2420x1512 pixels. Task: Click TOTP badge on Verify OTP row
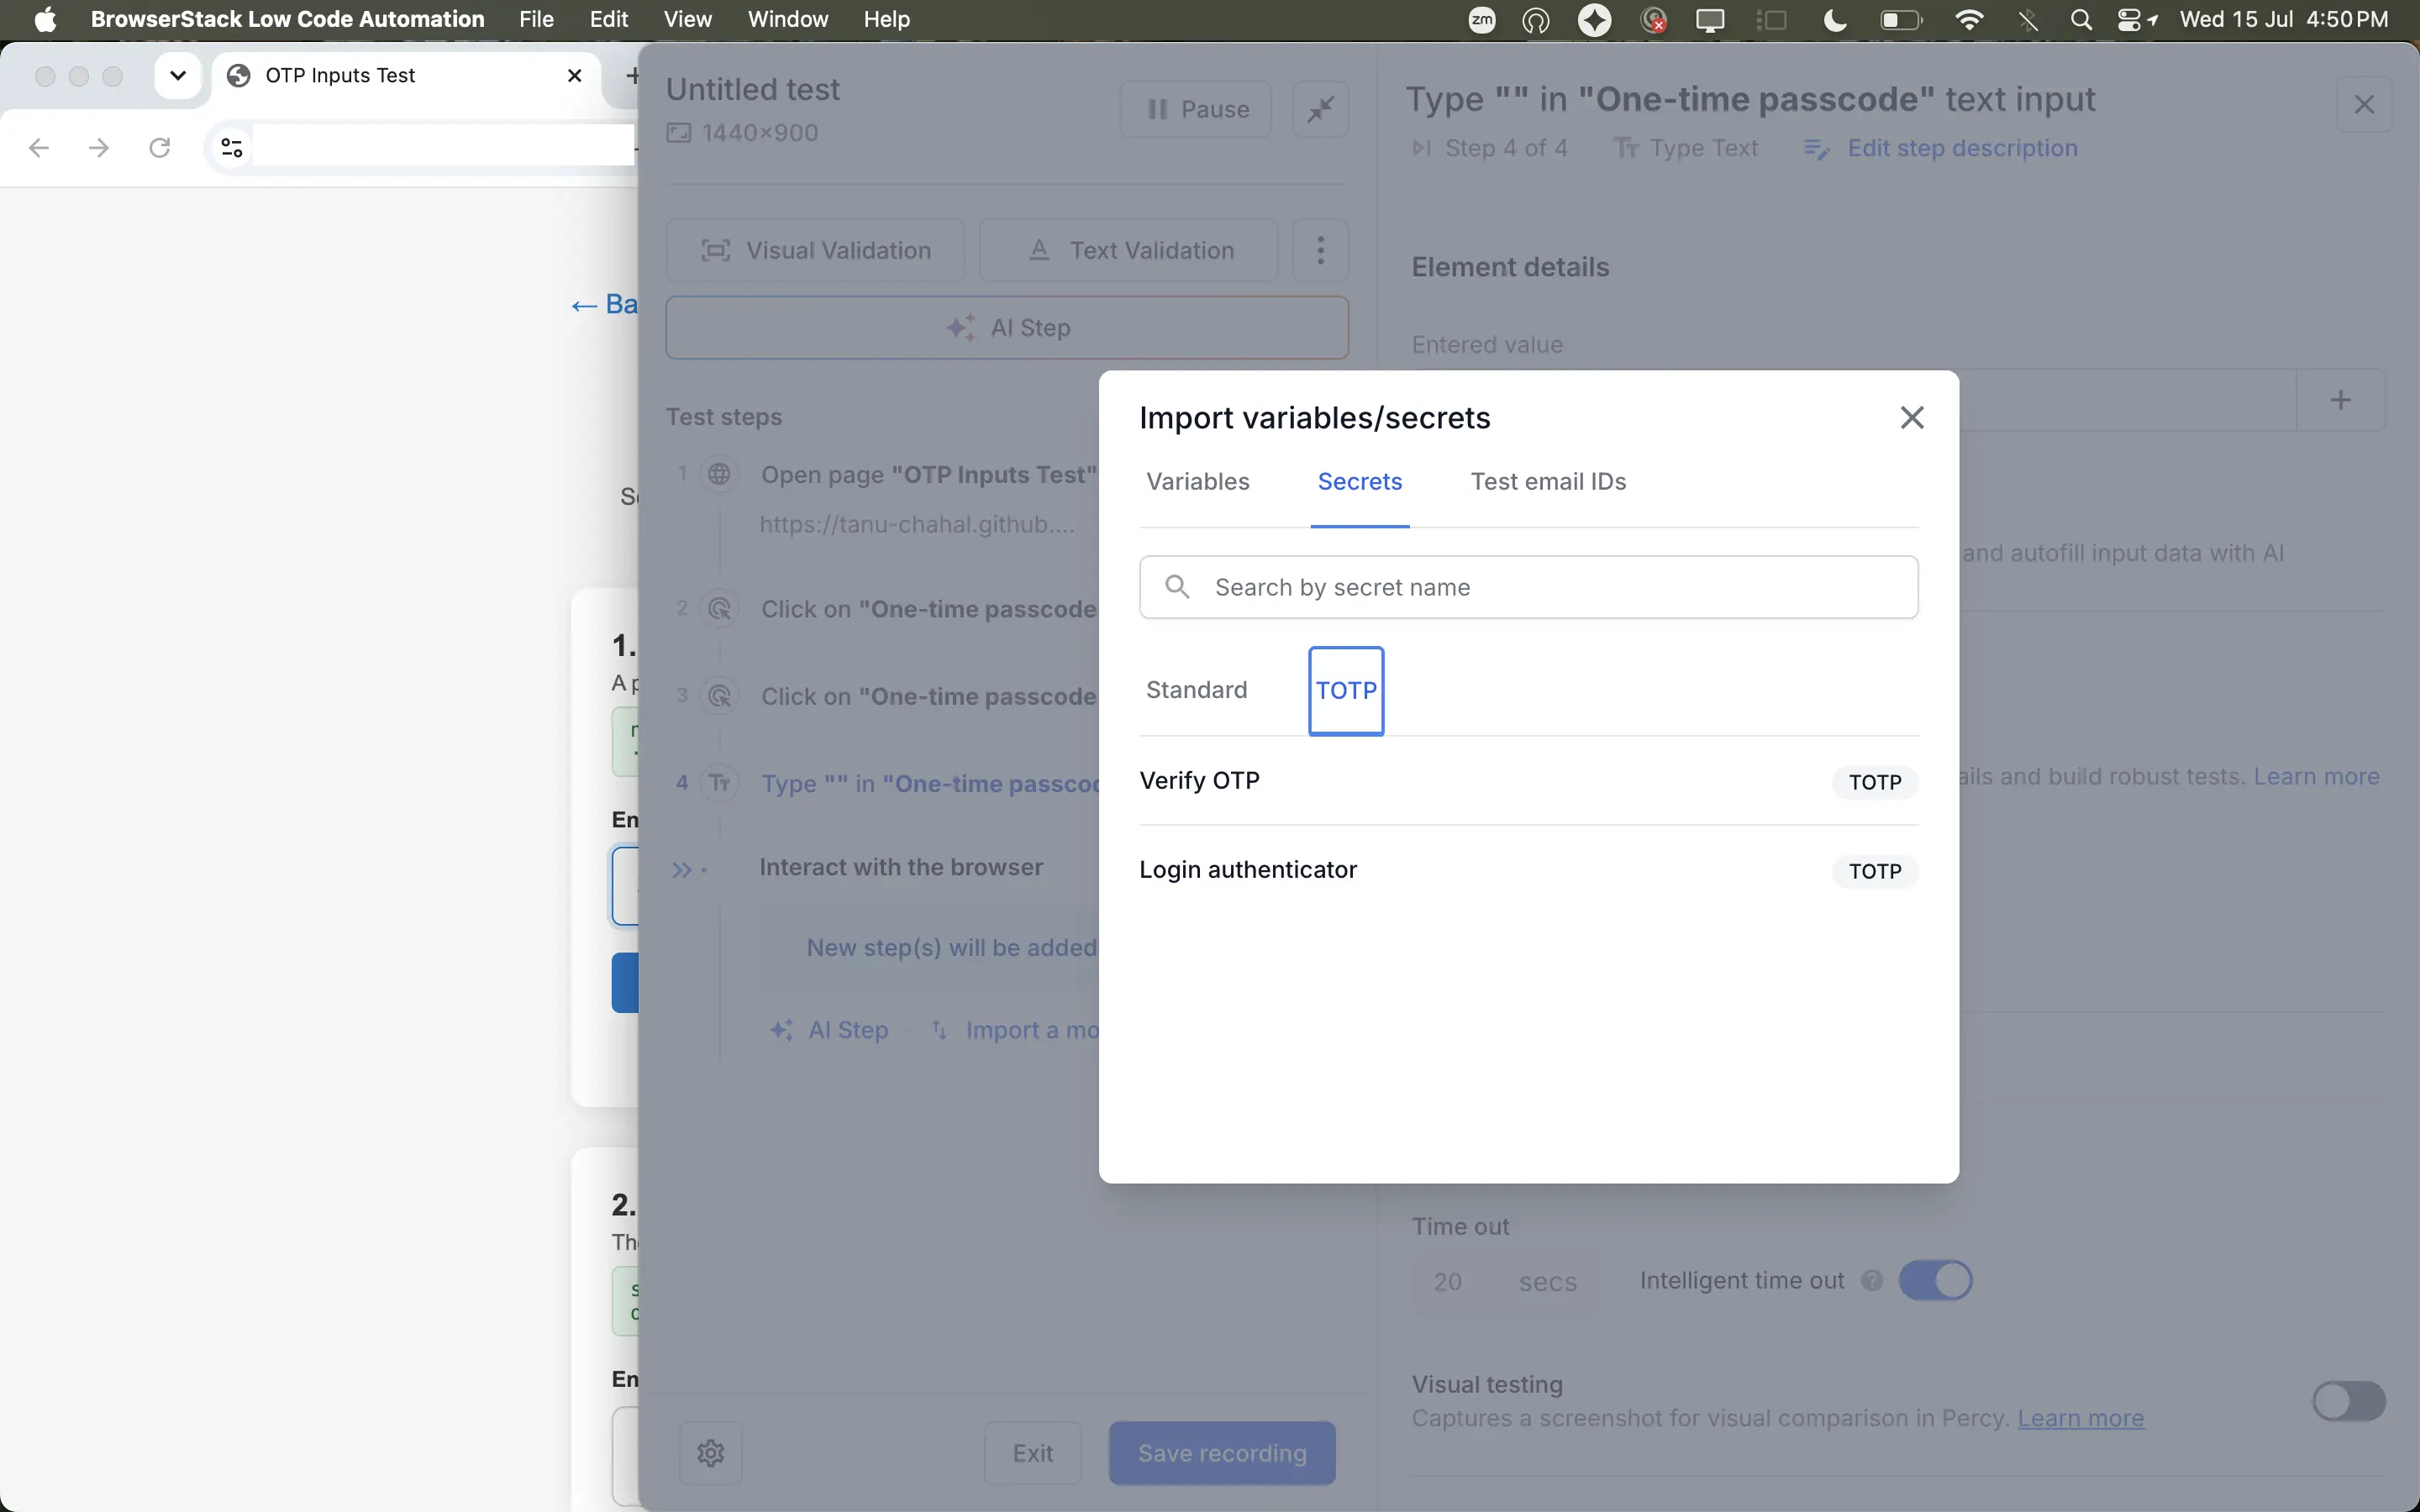point(1874,782)
